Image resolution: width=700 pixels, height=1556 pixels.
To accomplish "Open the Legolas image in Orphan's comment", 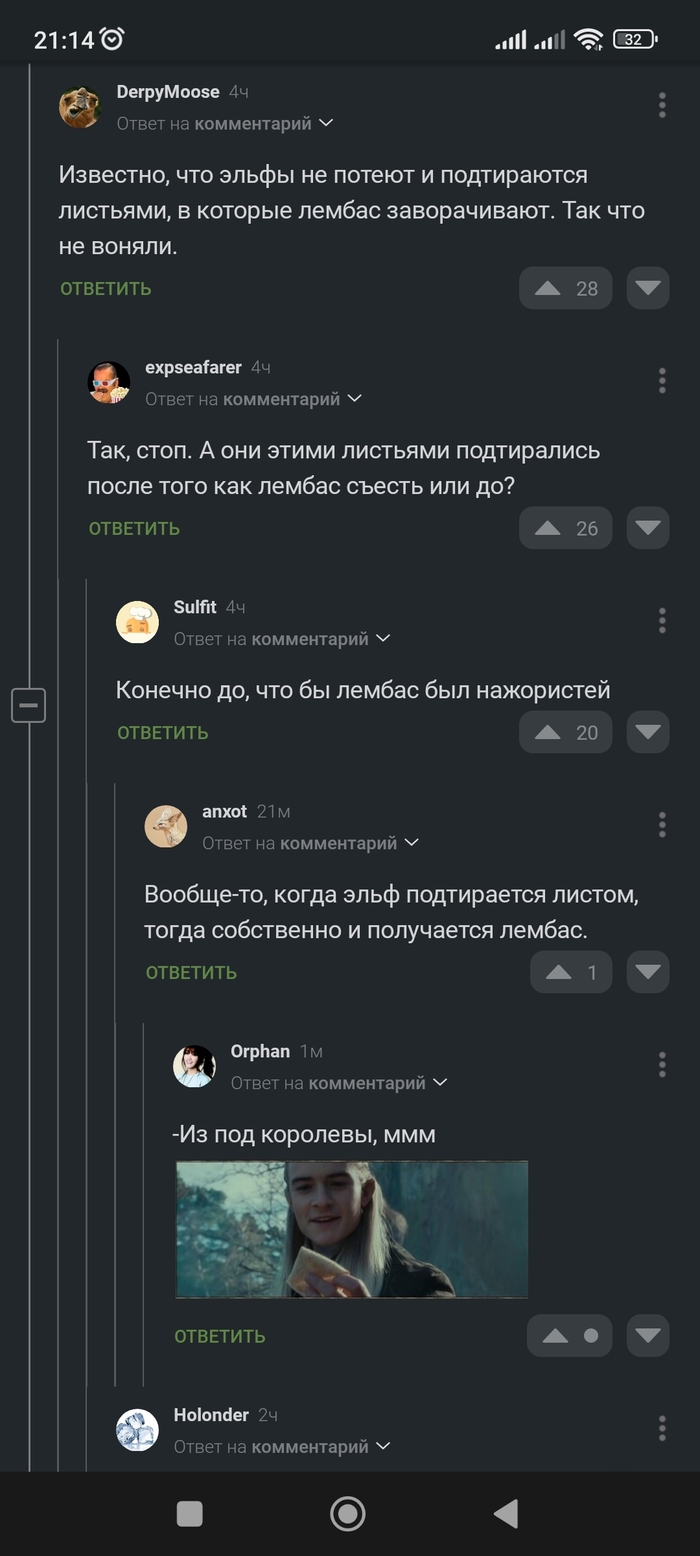I will 350,1230.
